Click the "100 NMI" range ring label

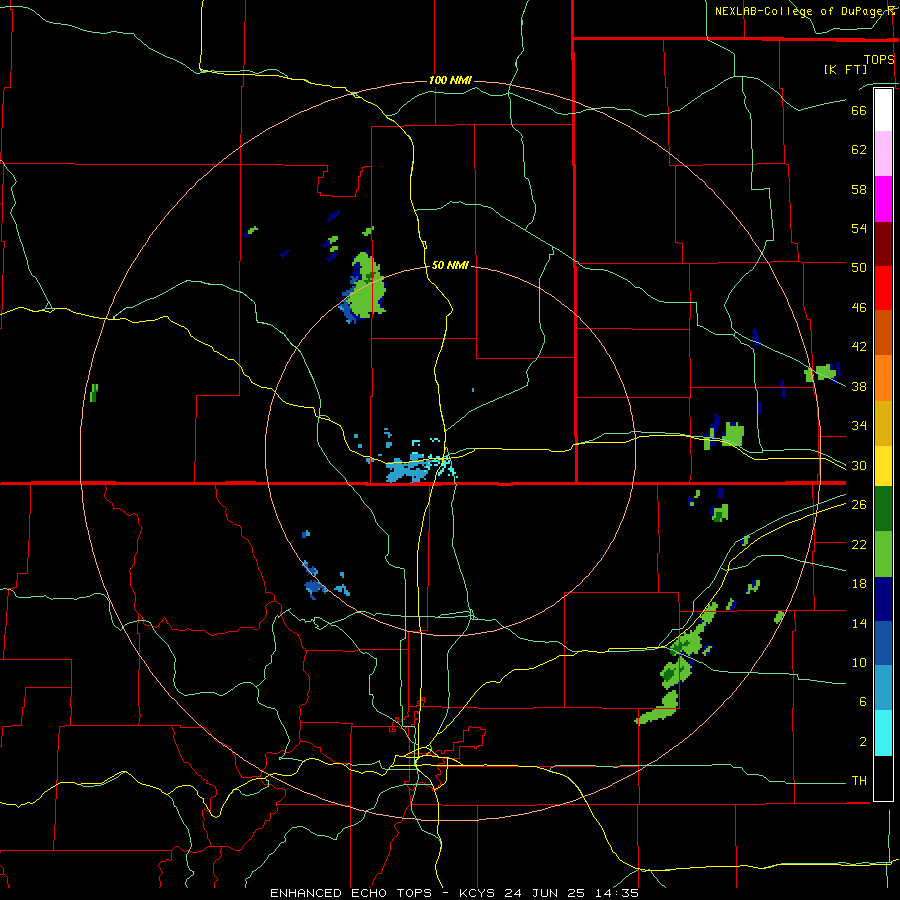click(451, 80)
